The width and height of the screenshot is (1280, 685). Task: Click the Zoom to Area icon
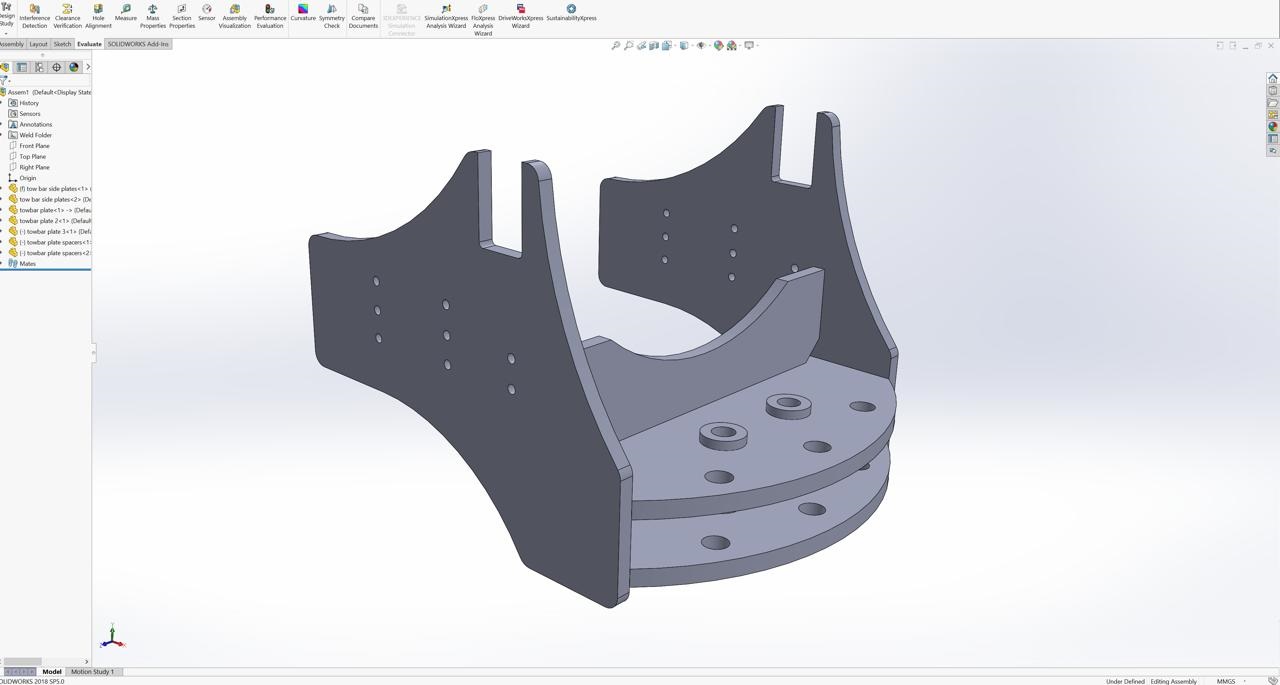tap(628, 45)
